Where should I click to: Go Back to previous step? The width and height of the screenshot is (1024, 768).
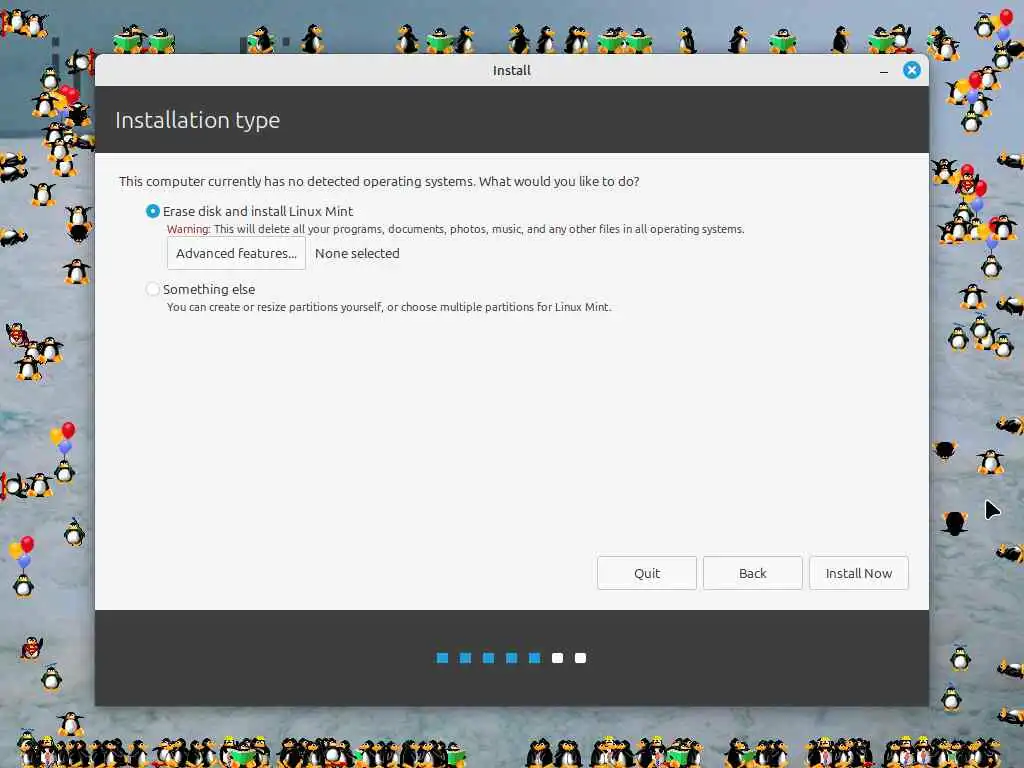pyautogui.click(x=752, y=573)
